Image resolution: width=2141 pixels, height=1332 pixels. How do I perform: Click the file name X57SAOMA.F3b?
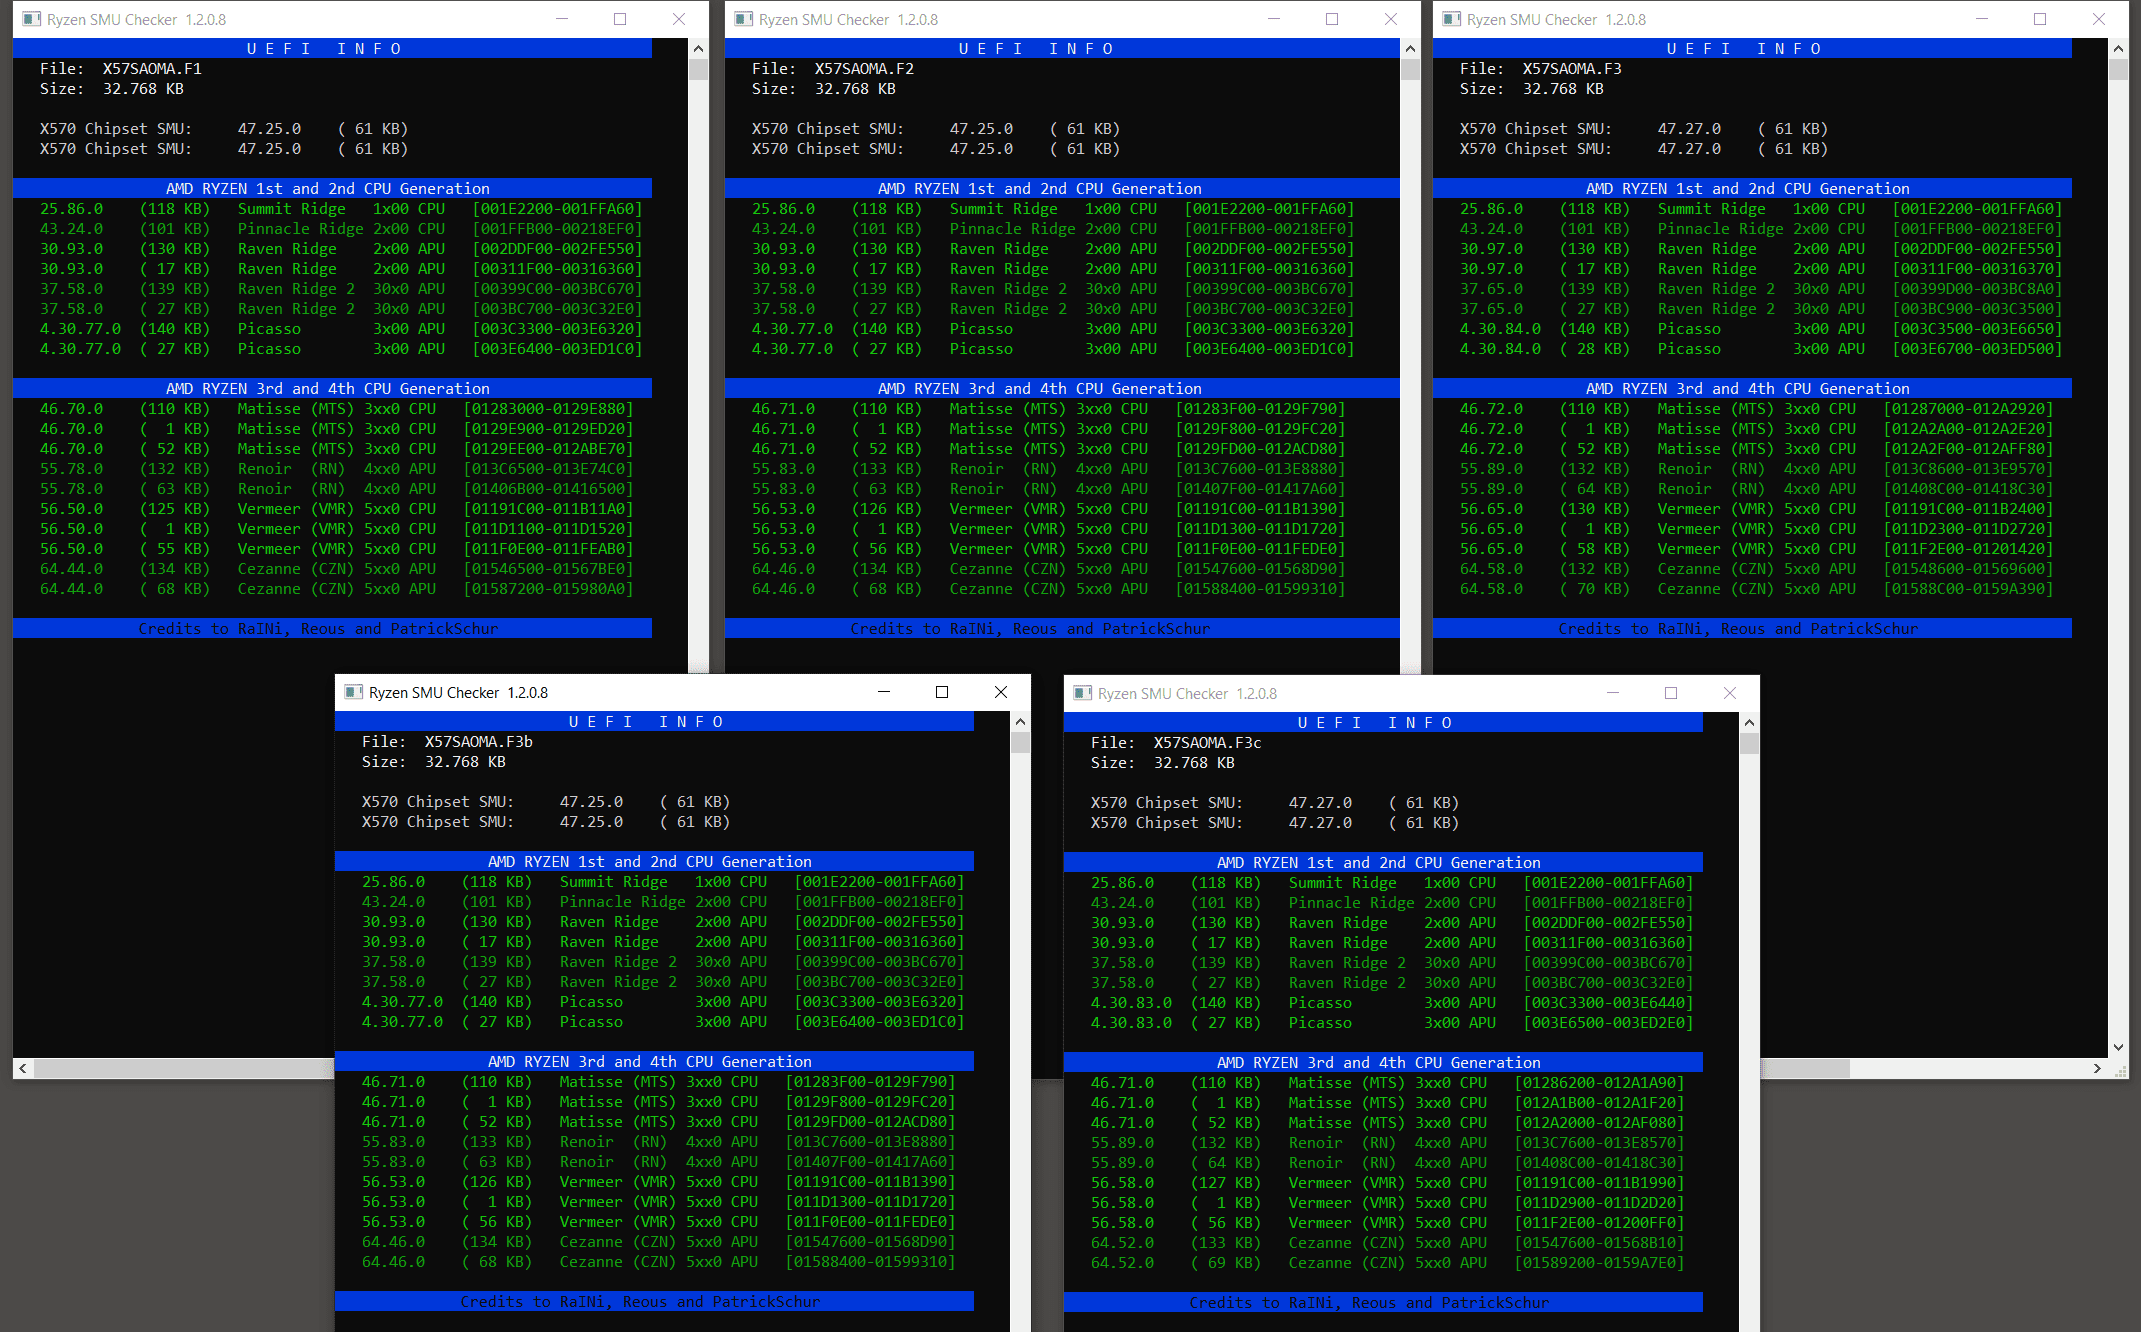coord(478,742)
